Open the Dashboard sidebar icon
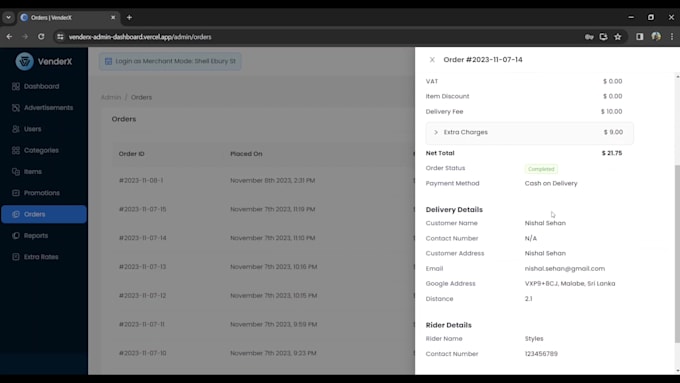 click(x=16, y=86)
